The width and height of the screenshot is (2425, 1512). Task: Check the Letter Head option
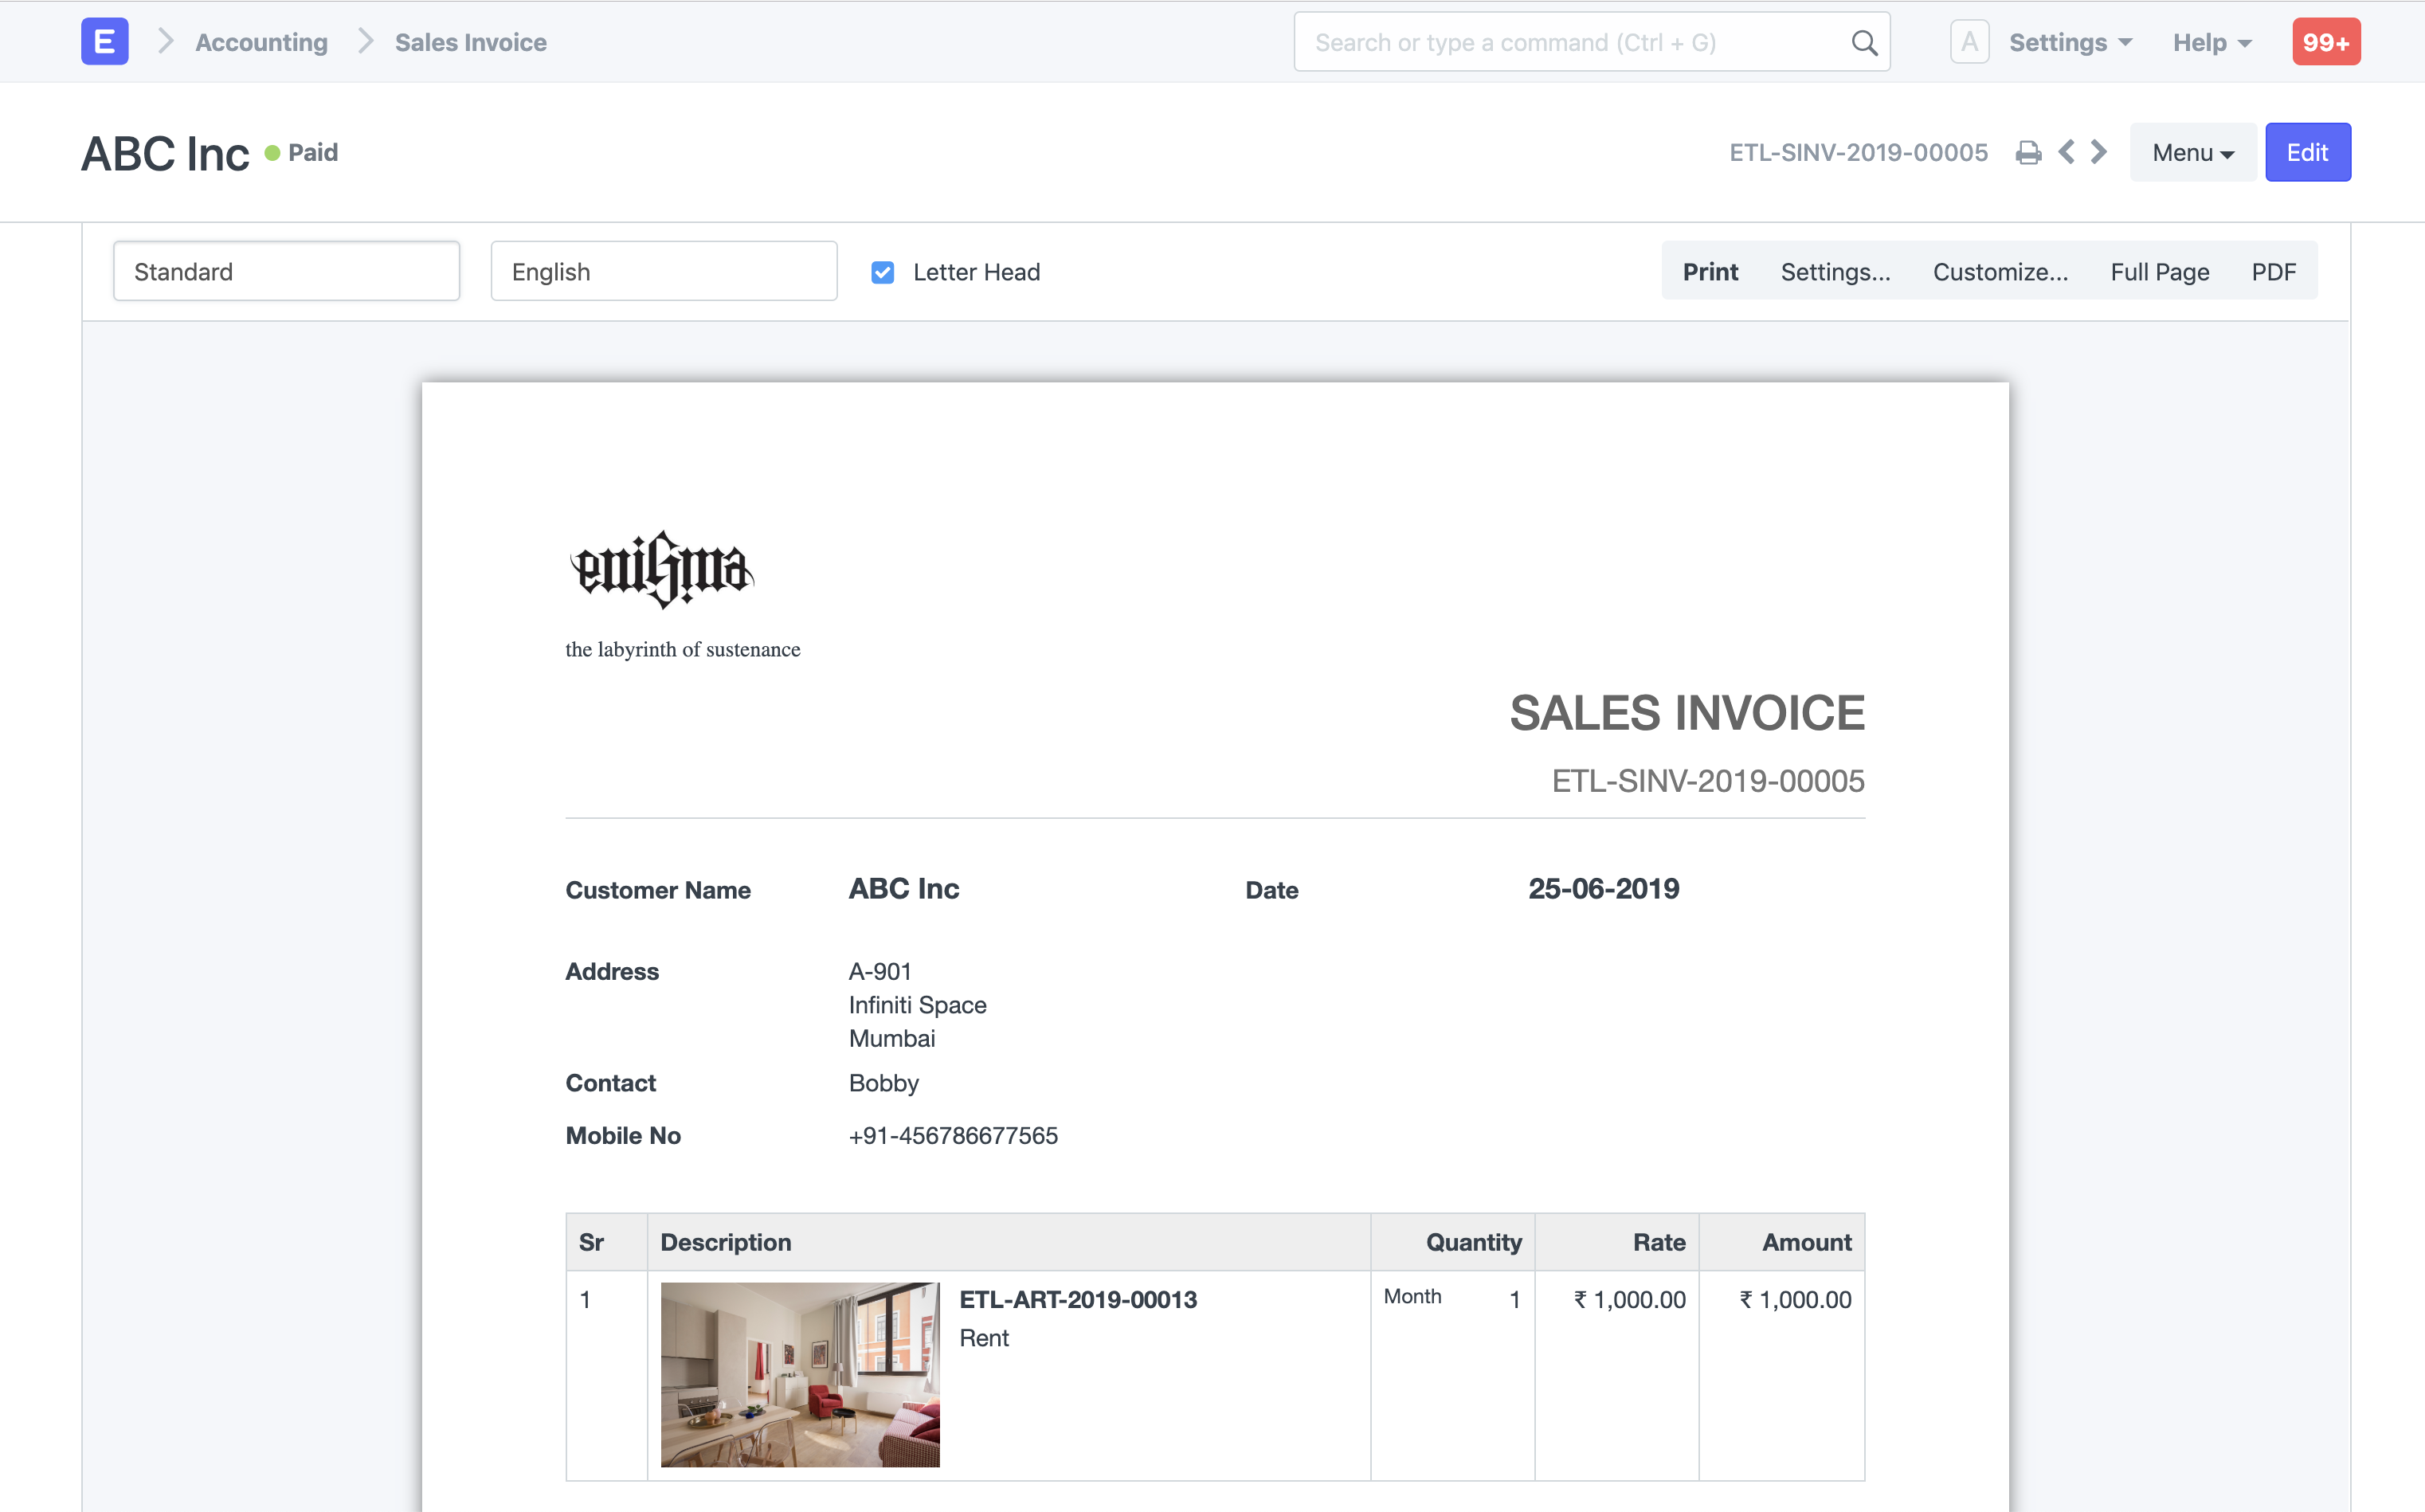pyautogui.click(x=882, y=270)
